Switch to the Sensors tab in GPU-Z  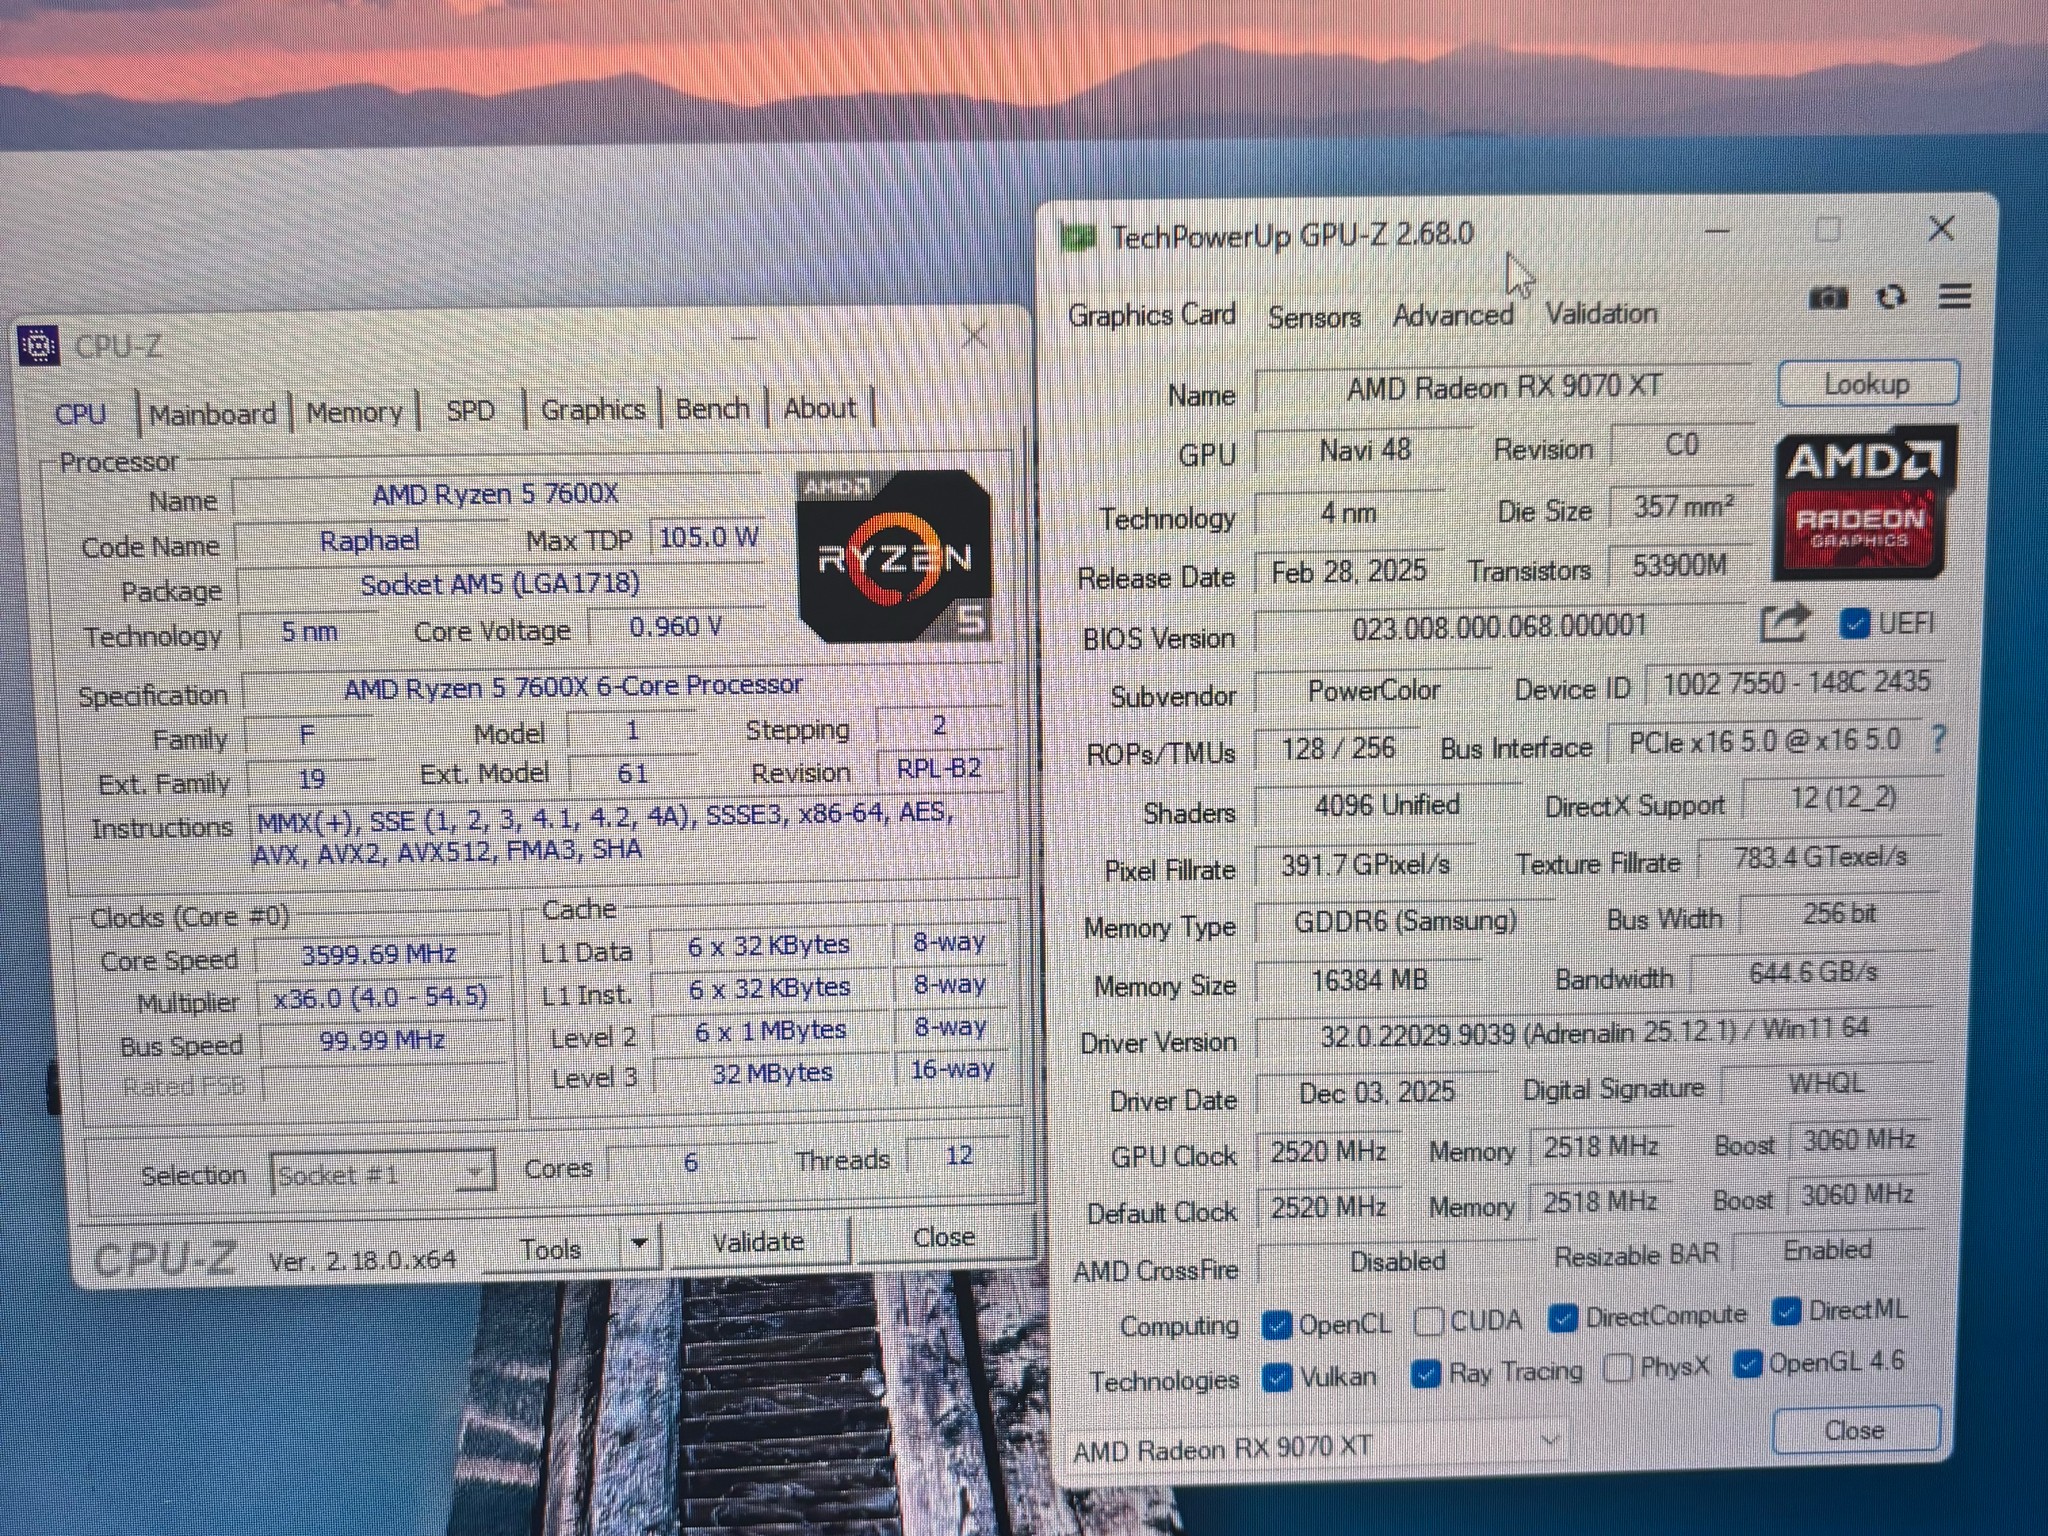pyautogui.click(x=1314, y=317)
